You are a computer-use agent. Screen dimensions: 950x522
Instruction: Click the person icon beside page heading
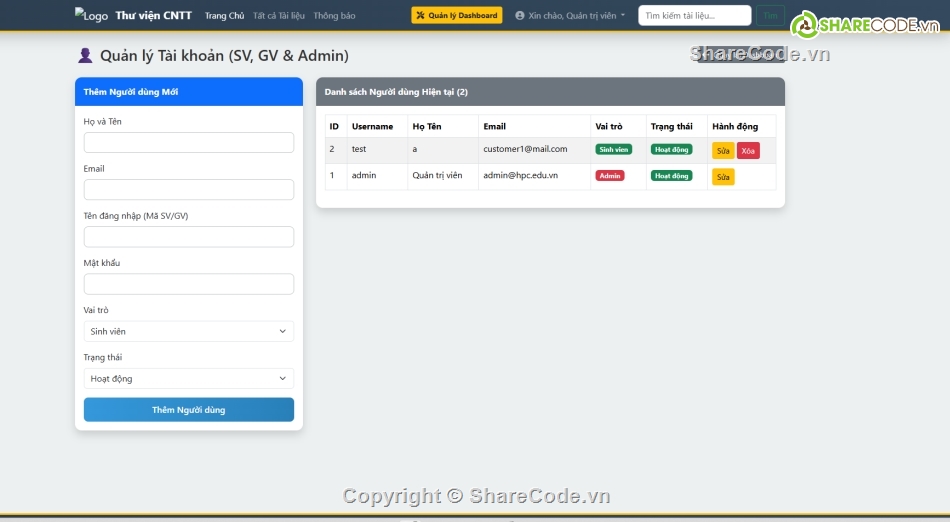pos(85,56)
